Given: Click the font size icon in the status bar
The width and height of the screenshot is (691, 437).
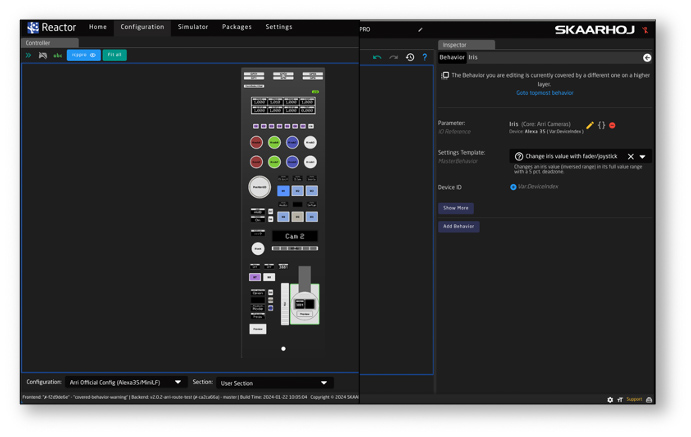Looking at the screenshot, I should pos(620,400).
